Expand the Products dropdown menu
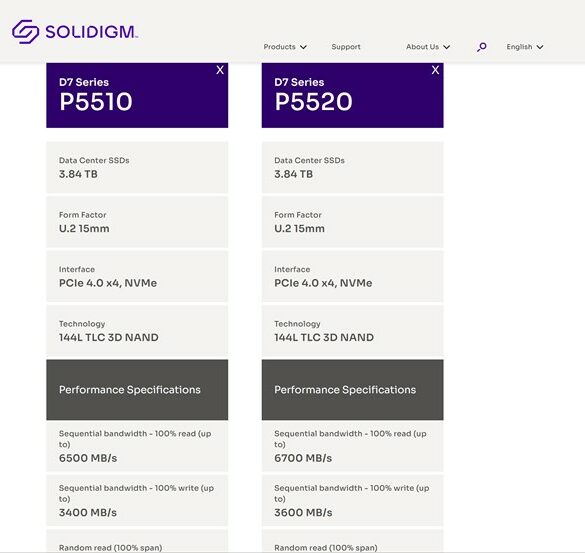The height and width of the screenshot is (553, 585). pos(285,47)
